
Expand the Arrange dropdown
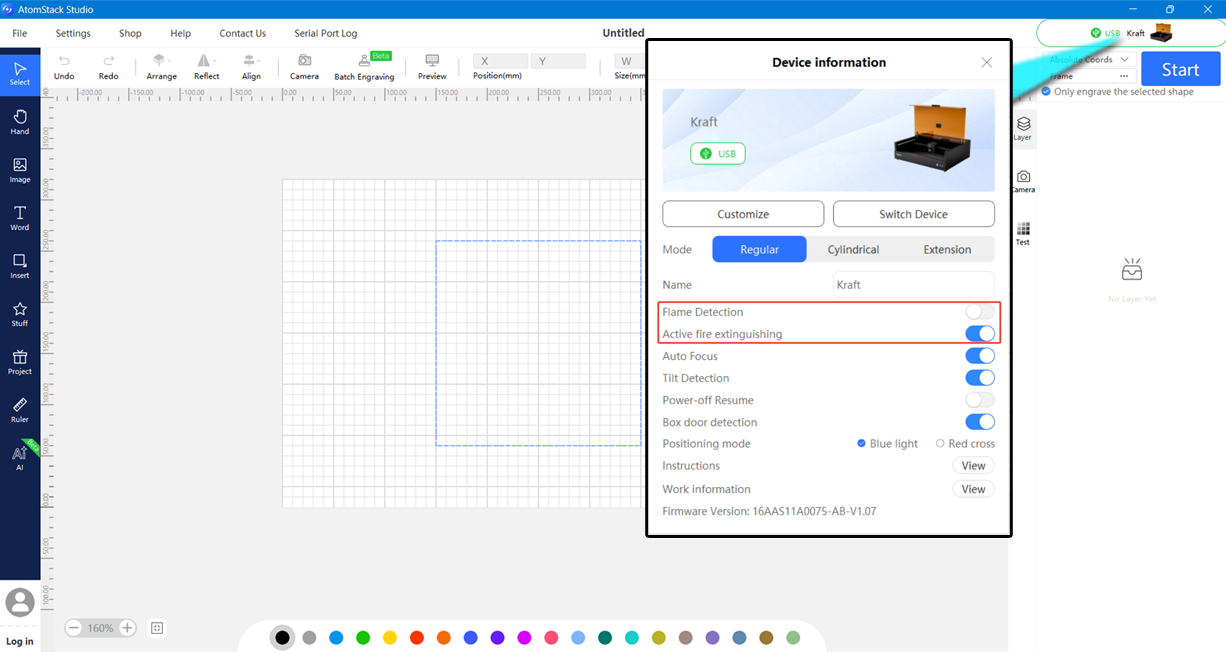point(161,68)
